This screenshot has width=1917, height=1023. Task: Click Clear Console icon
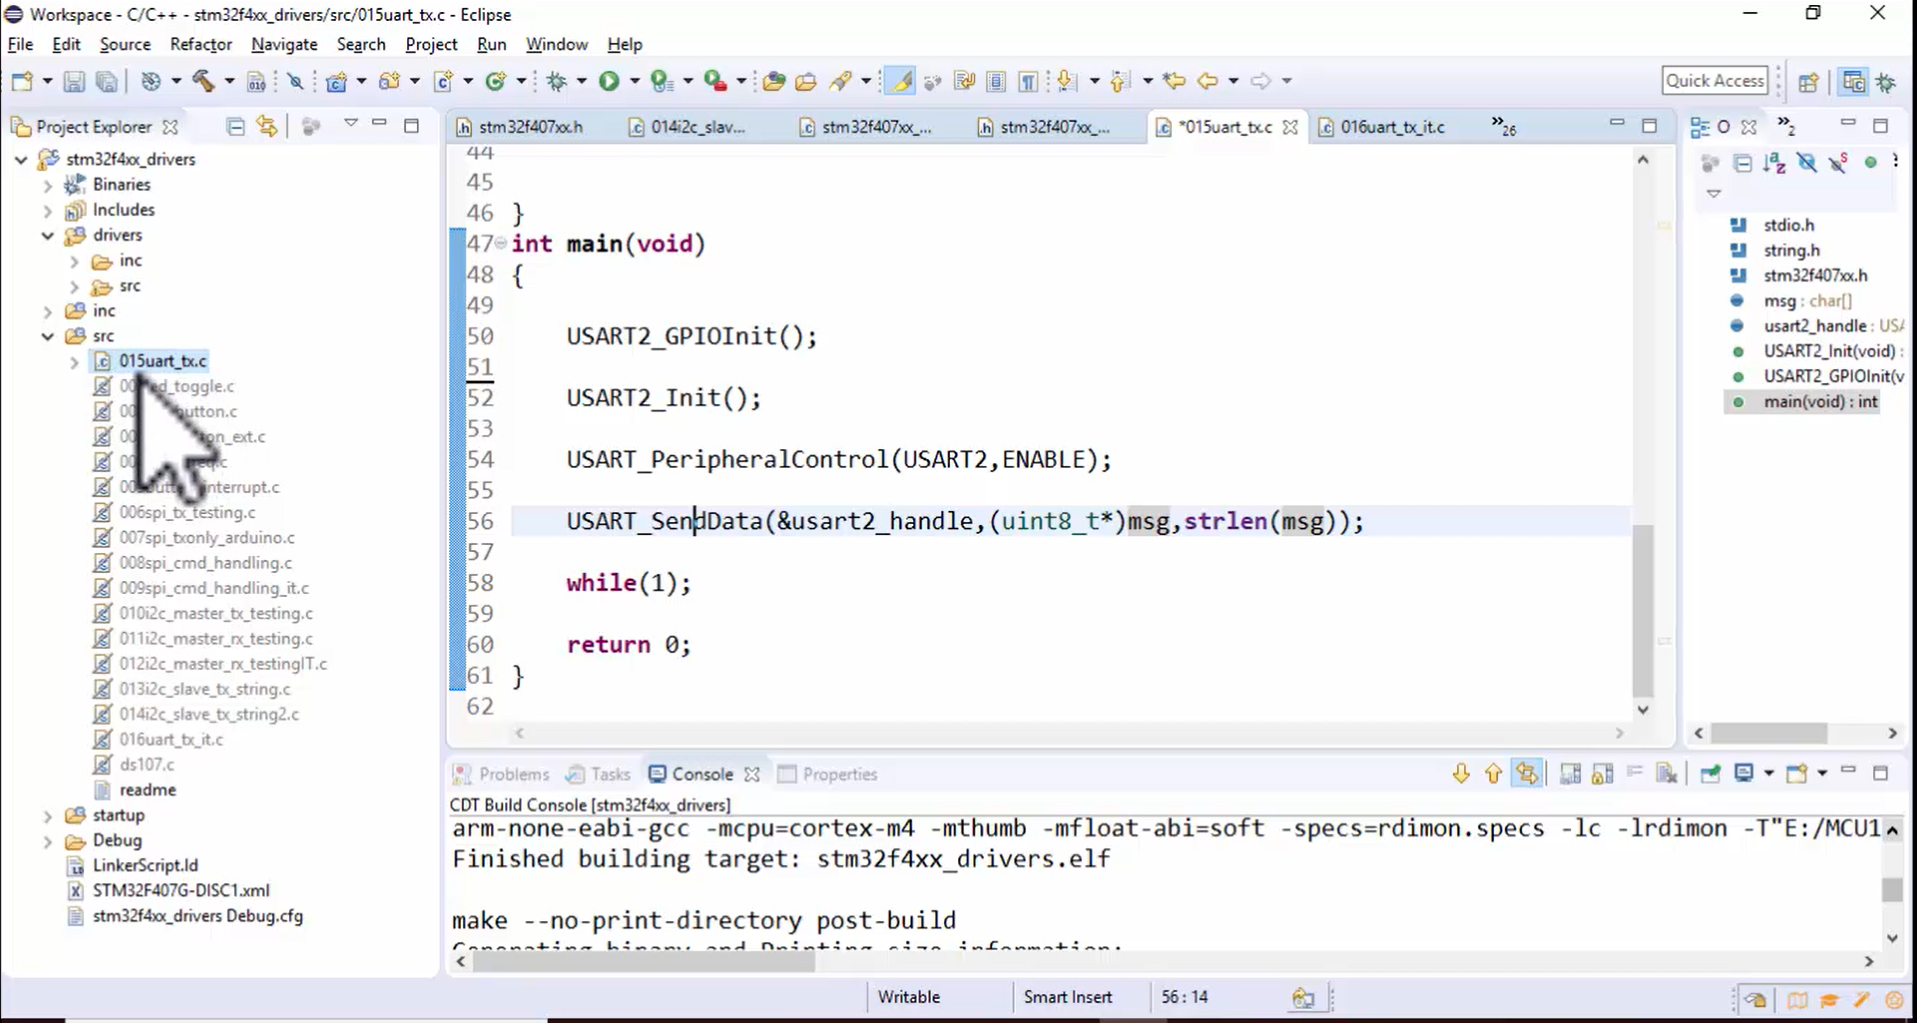click(x=1667, y=774)
